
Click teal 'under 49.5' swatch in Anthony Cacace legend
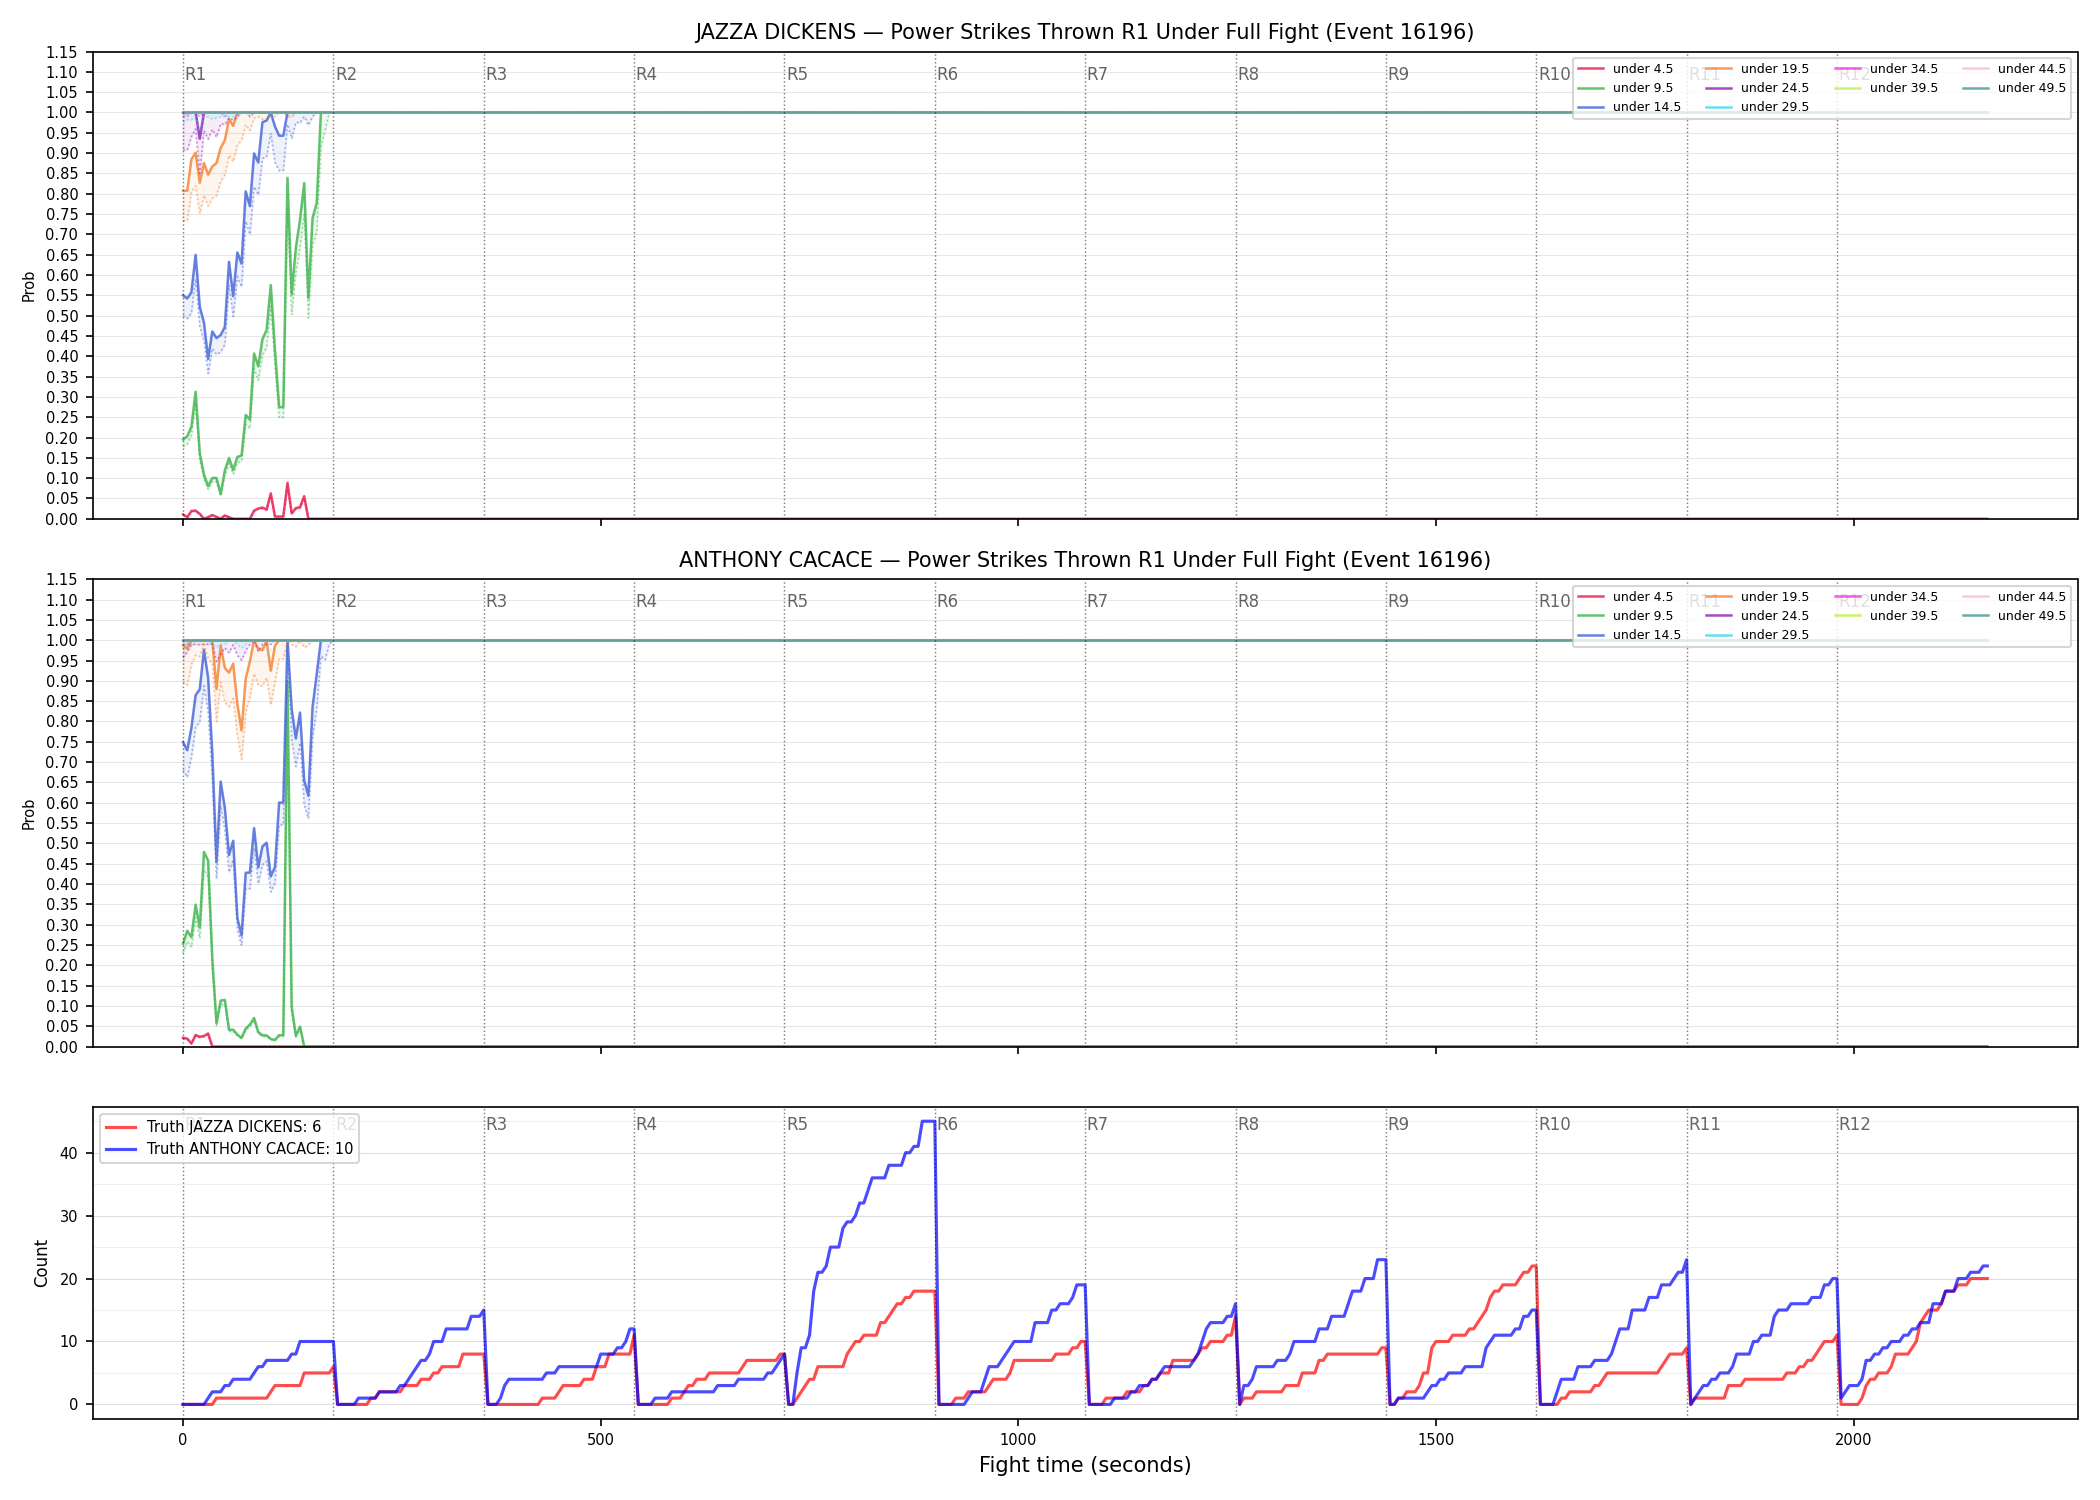point(1976,616)
